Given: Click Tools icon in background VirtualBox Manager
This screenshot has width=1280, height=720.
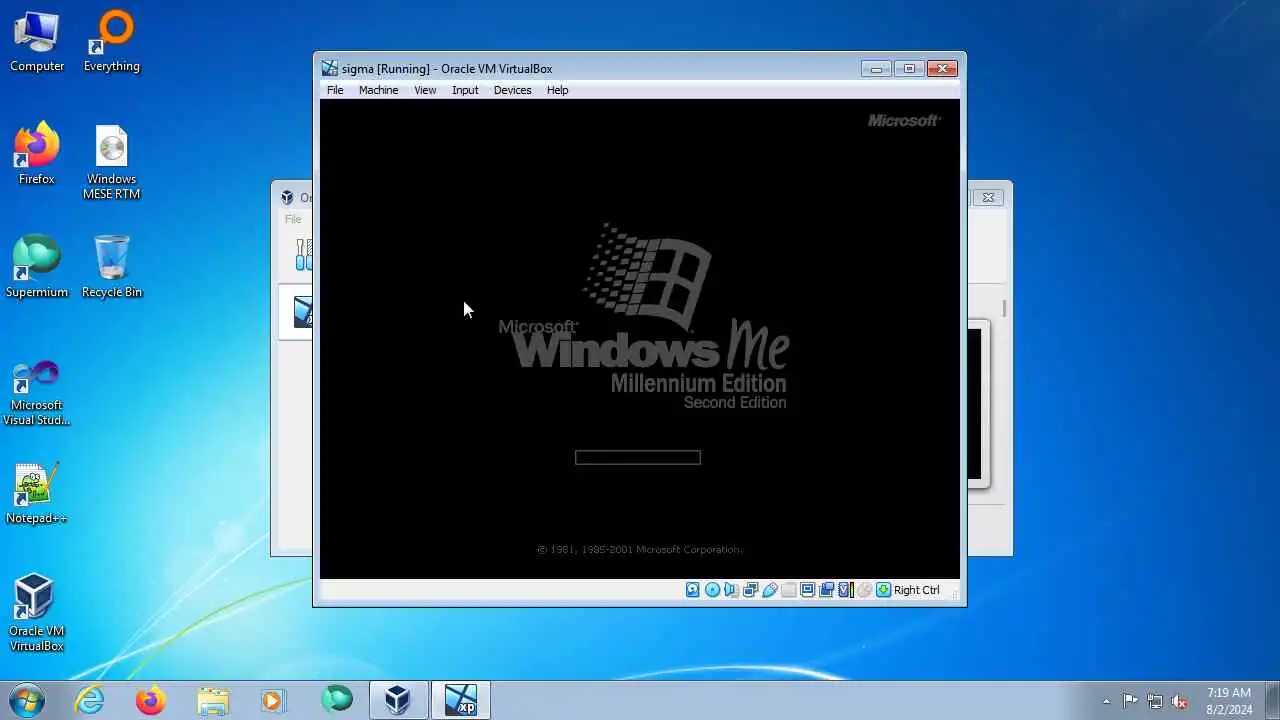Looking at the screenshot, I should click(x=304, y=254).
